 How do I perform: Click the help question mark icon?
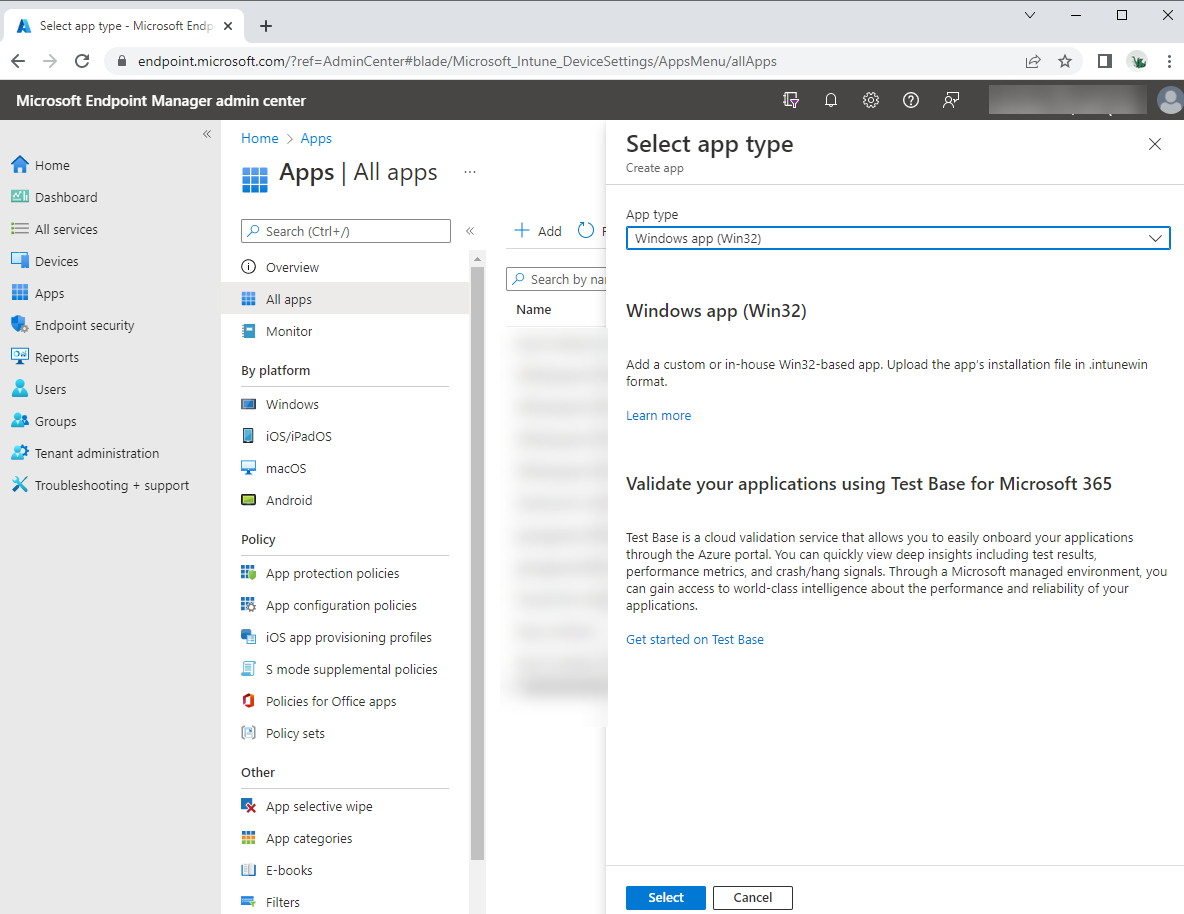click(911, 100)
